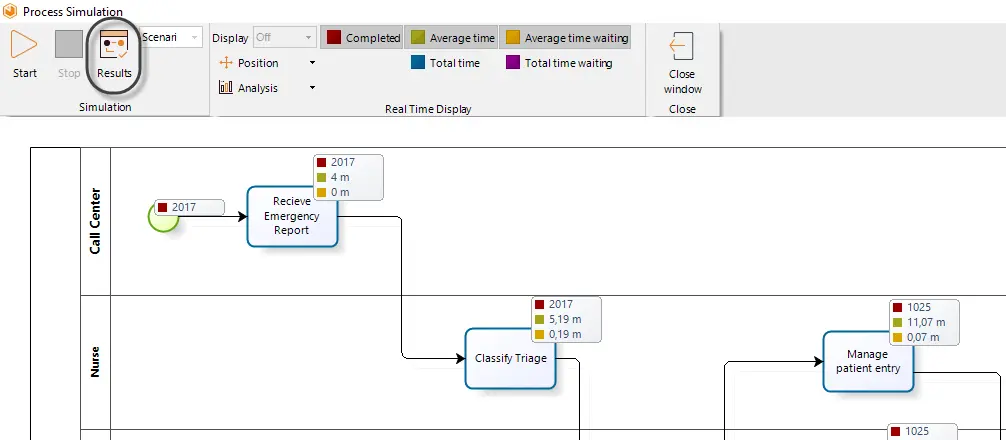Viewport: 1006px width, 440px height.
Task: Toggle the Total time display
Action: (446, 63)
